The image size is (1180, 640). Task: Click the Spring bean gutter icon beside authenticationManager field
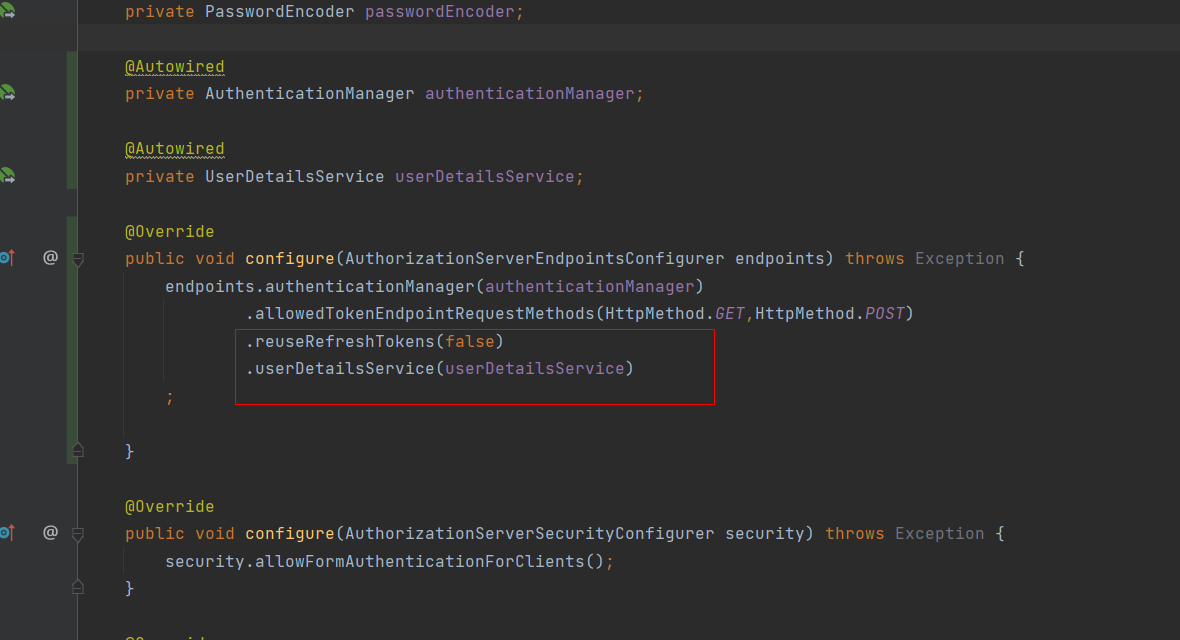(6, 93)
